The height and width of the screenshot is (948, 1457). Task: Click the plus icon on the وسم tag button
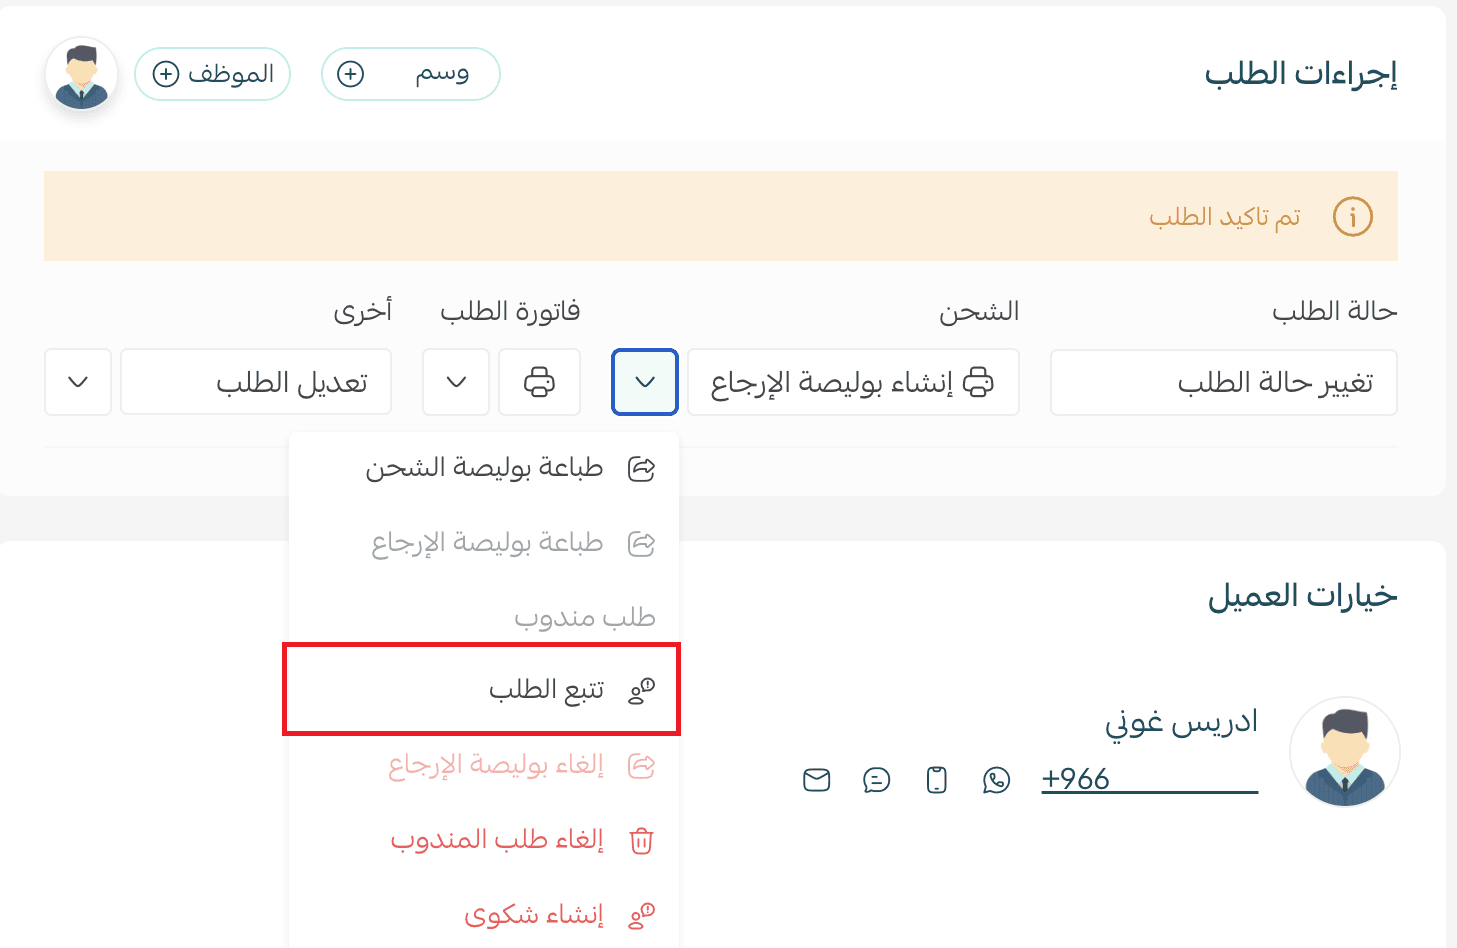351,74
